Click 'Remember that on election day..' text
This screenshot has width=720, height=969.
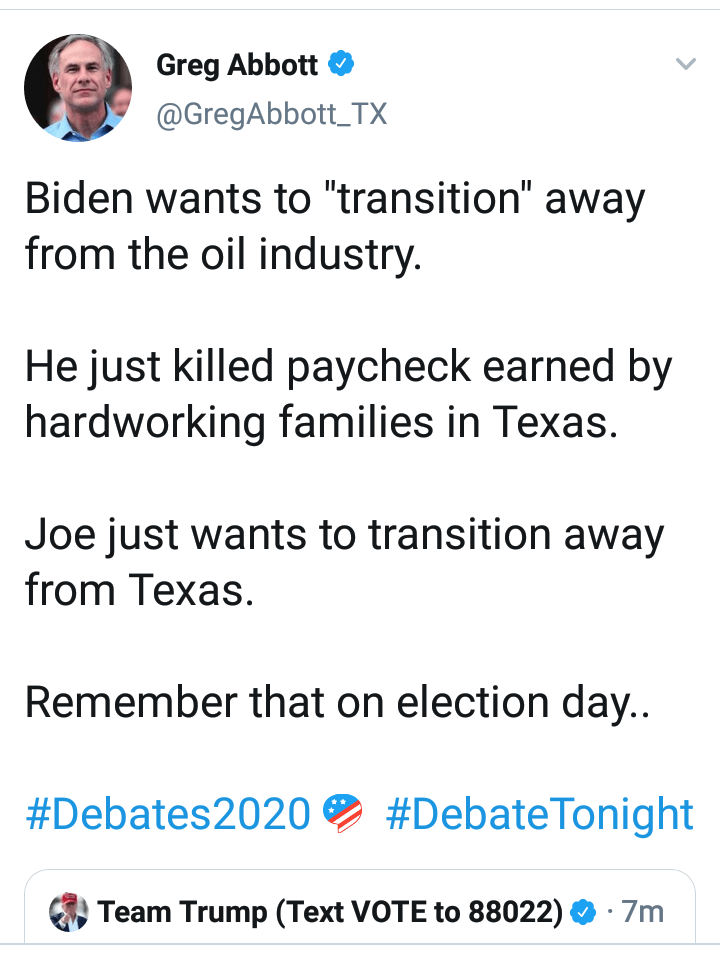(338, 701)
